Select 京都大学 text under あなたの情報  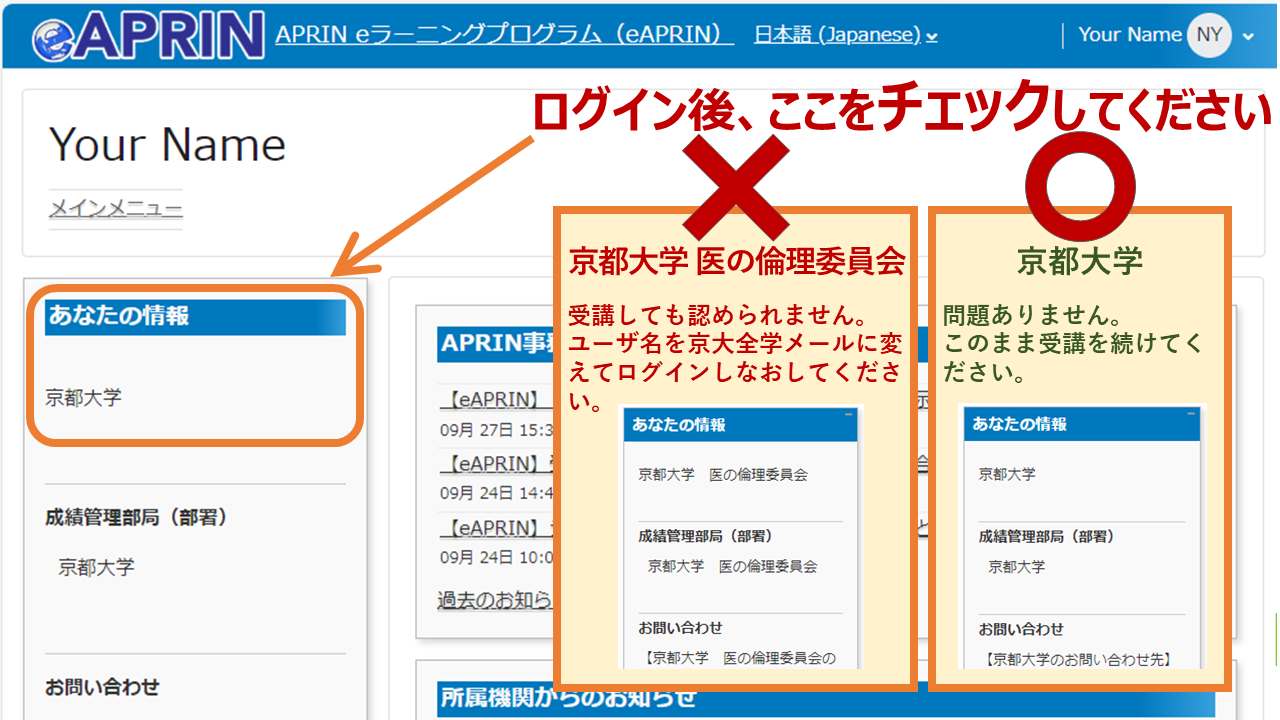point(83,397)
